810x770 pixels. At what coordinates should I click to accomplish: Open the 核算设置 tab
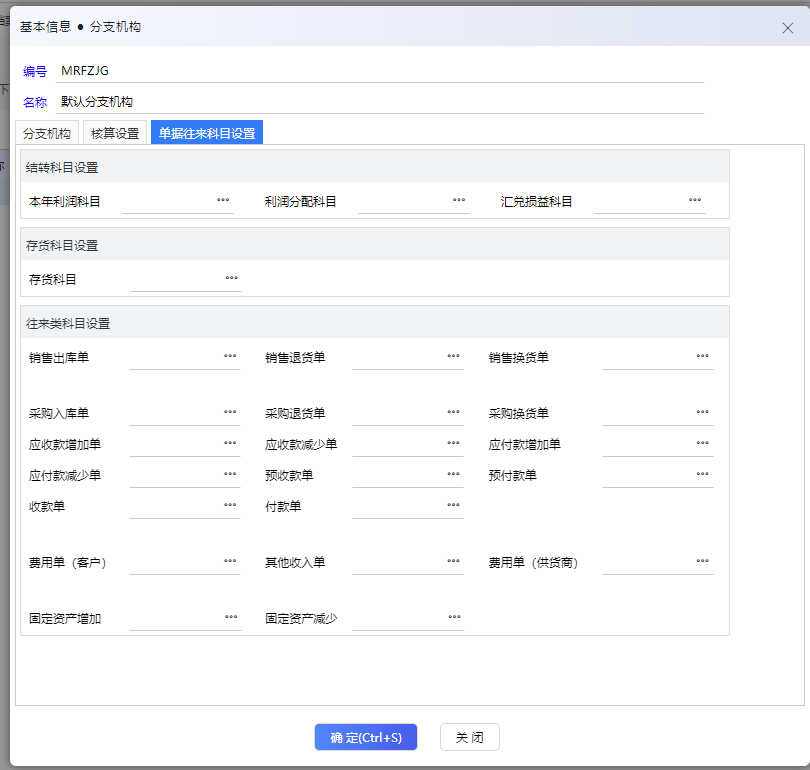pyautogui.click(x=115, y=133)
